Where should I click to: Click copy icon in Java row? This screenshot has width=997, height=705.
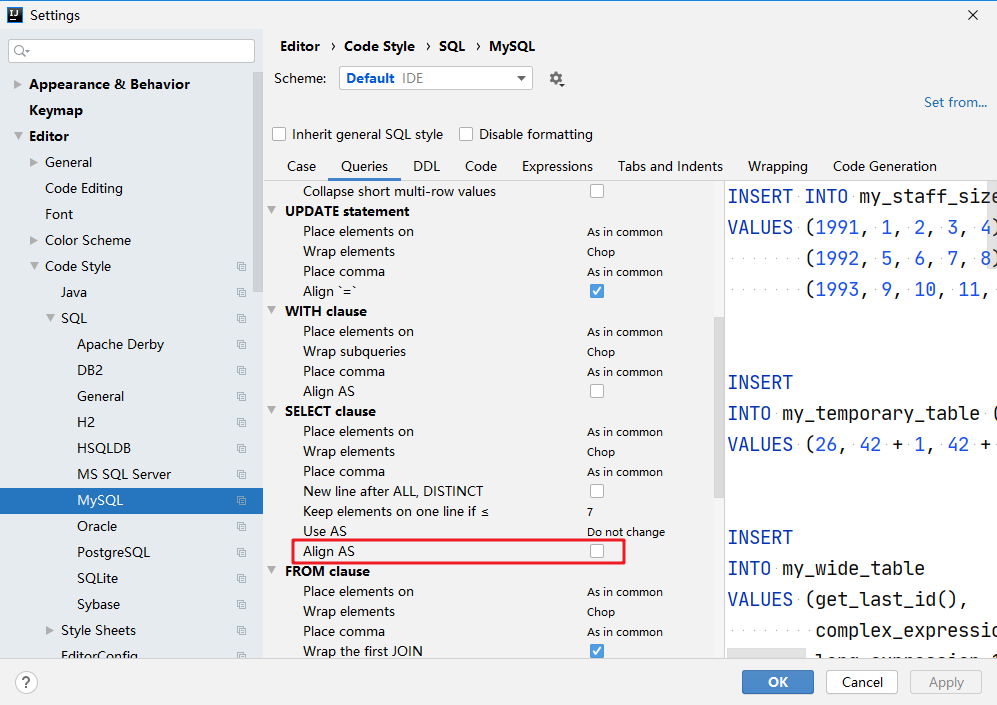(242, 292)
